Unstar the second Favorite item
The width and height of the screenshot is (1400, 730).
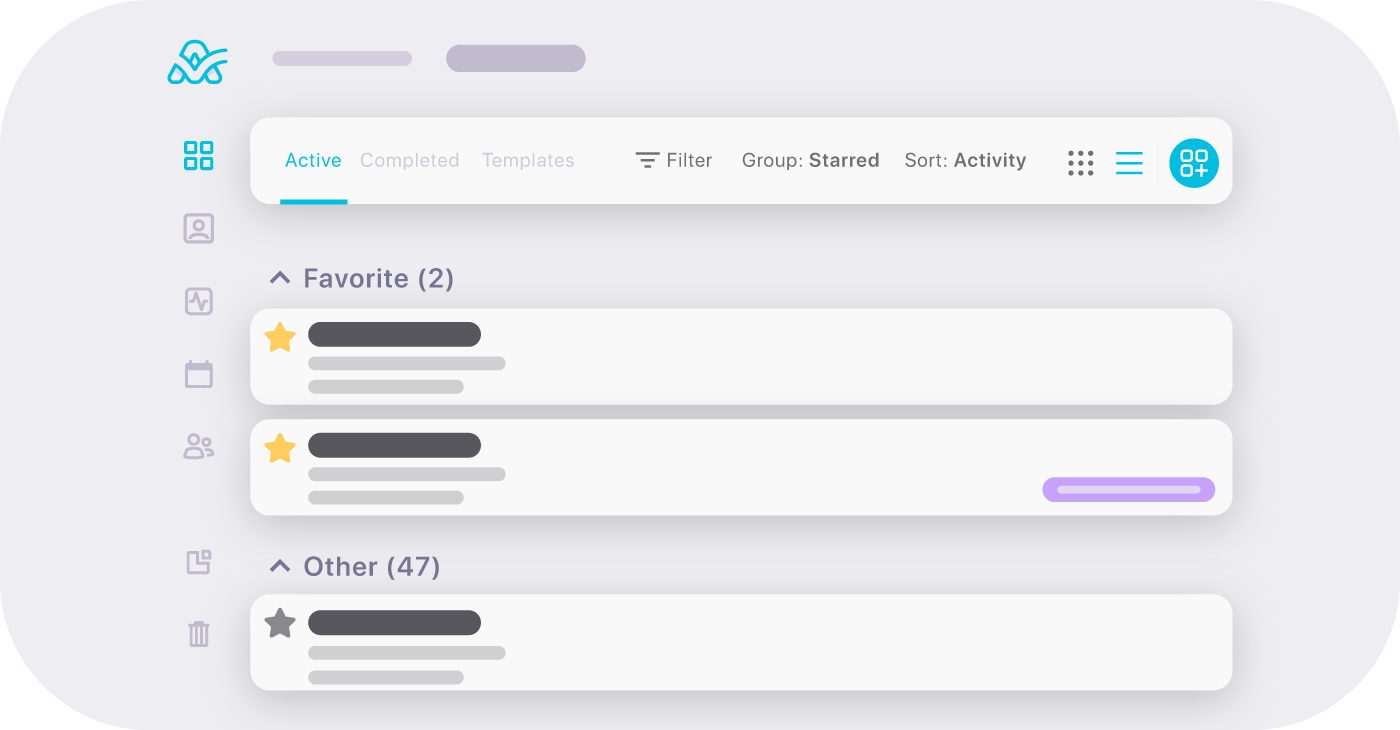[280, 448]
